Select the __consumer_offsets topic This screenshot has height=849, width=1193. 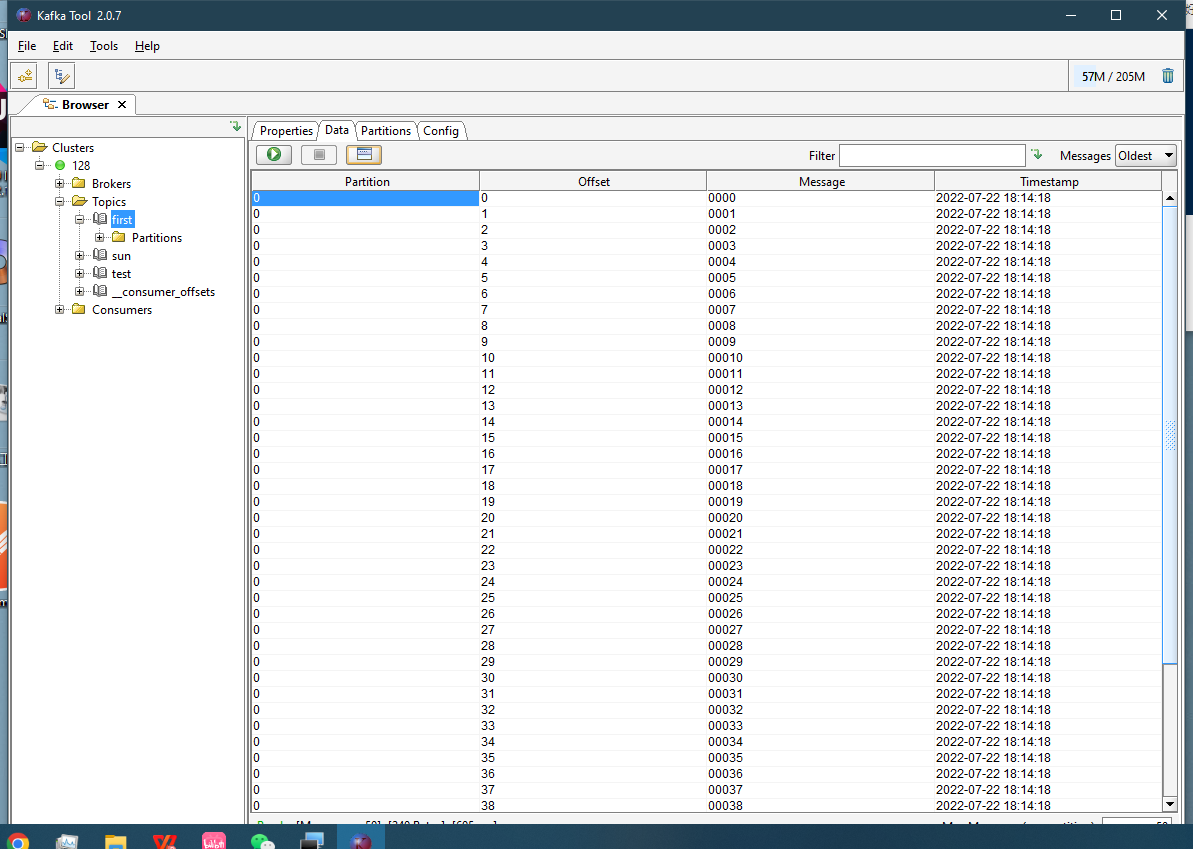[x=163, y=292]
